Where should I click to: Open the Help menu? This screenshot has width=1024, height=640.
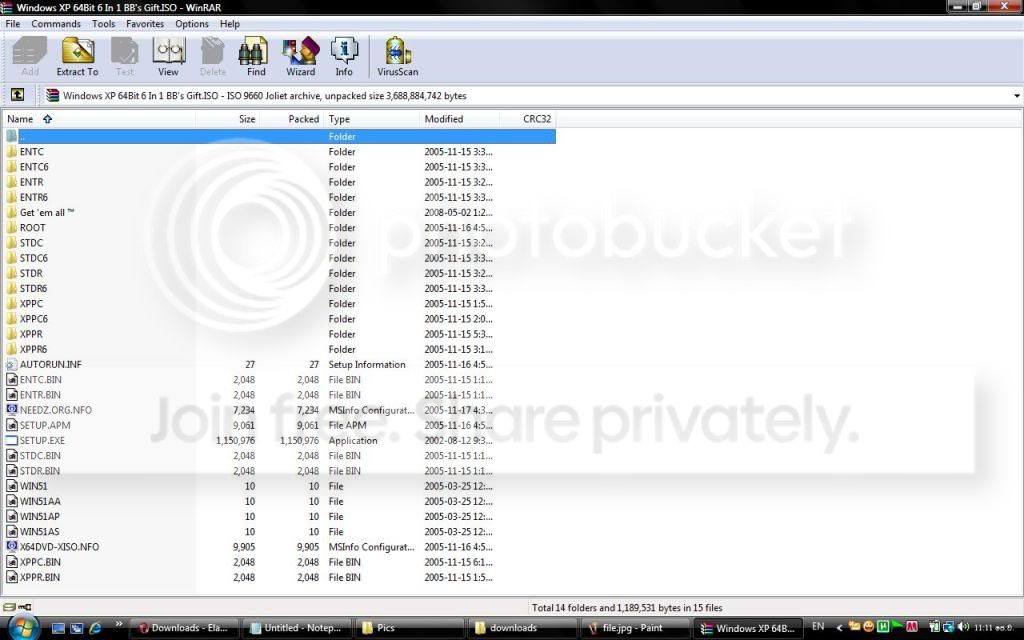click(x=229, y=24)
